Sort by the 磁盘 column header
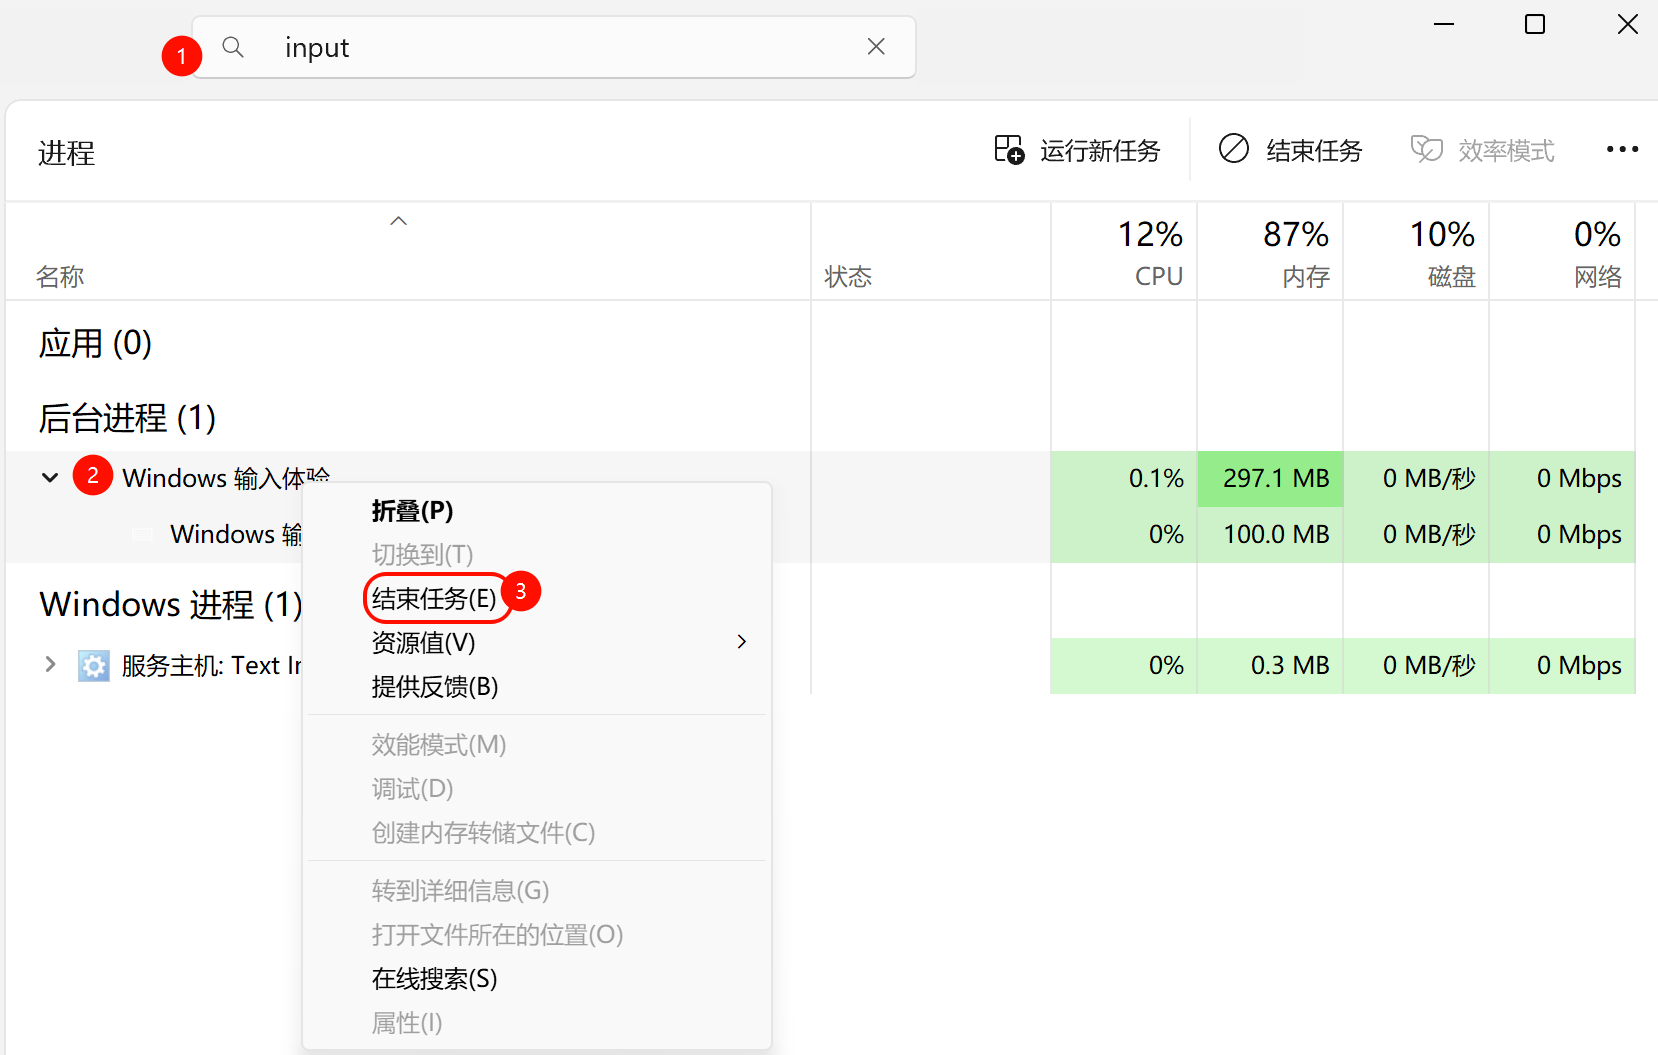 (1416, 252)
